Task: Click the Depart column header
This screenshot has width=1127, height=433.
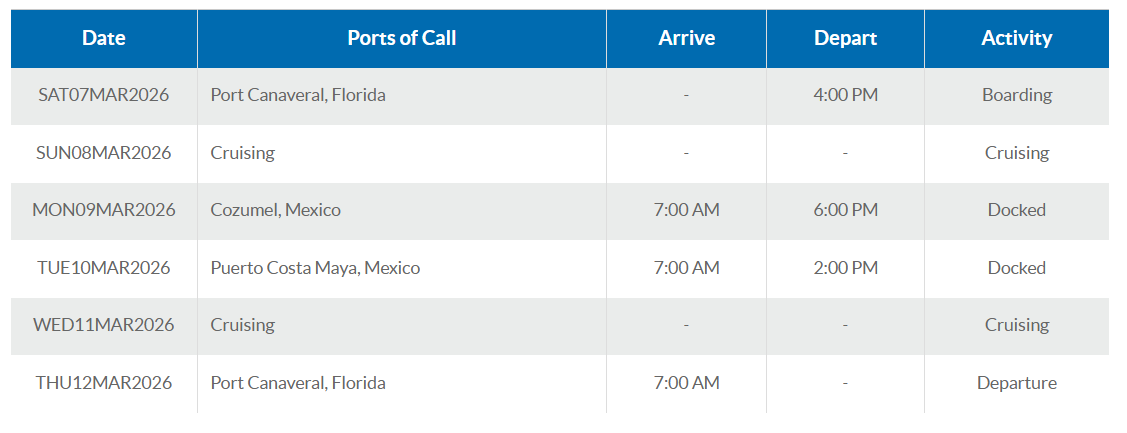Action: click(845, 38)
